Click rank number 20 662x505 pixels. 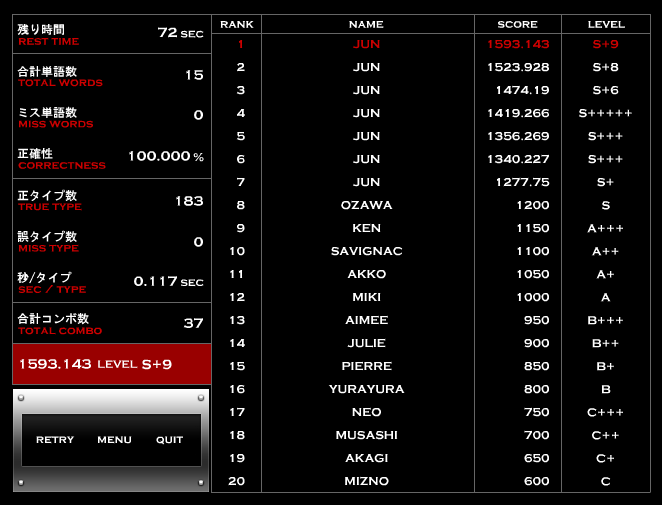point(237,481)
